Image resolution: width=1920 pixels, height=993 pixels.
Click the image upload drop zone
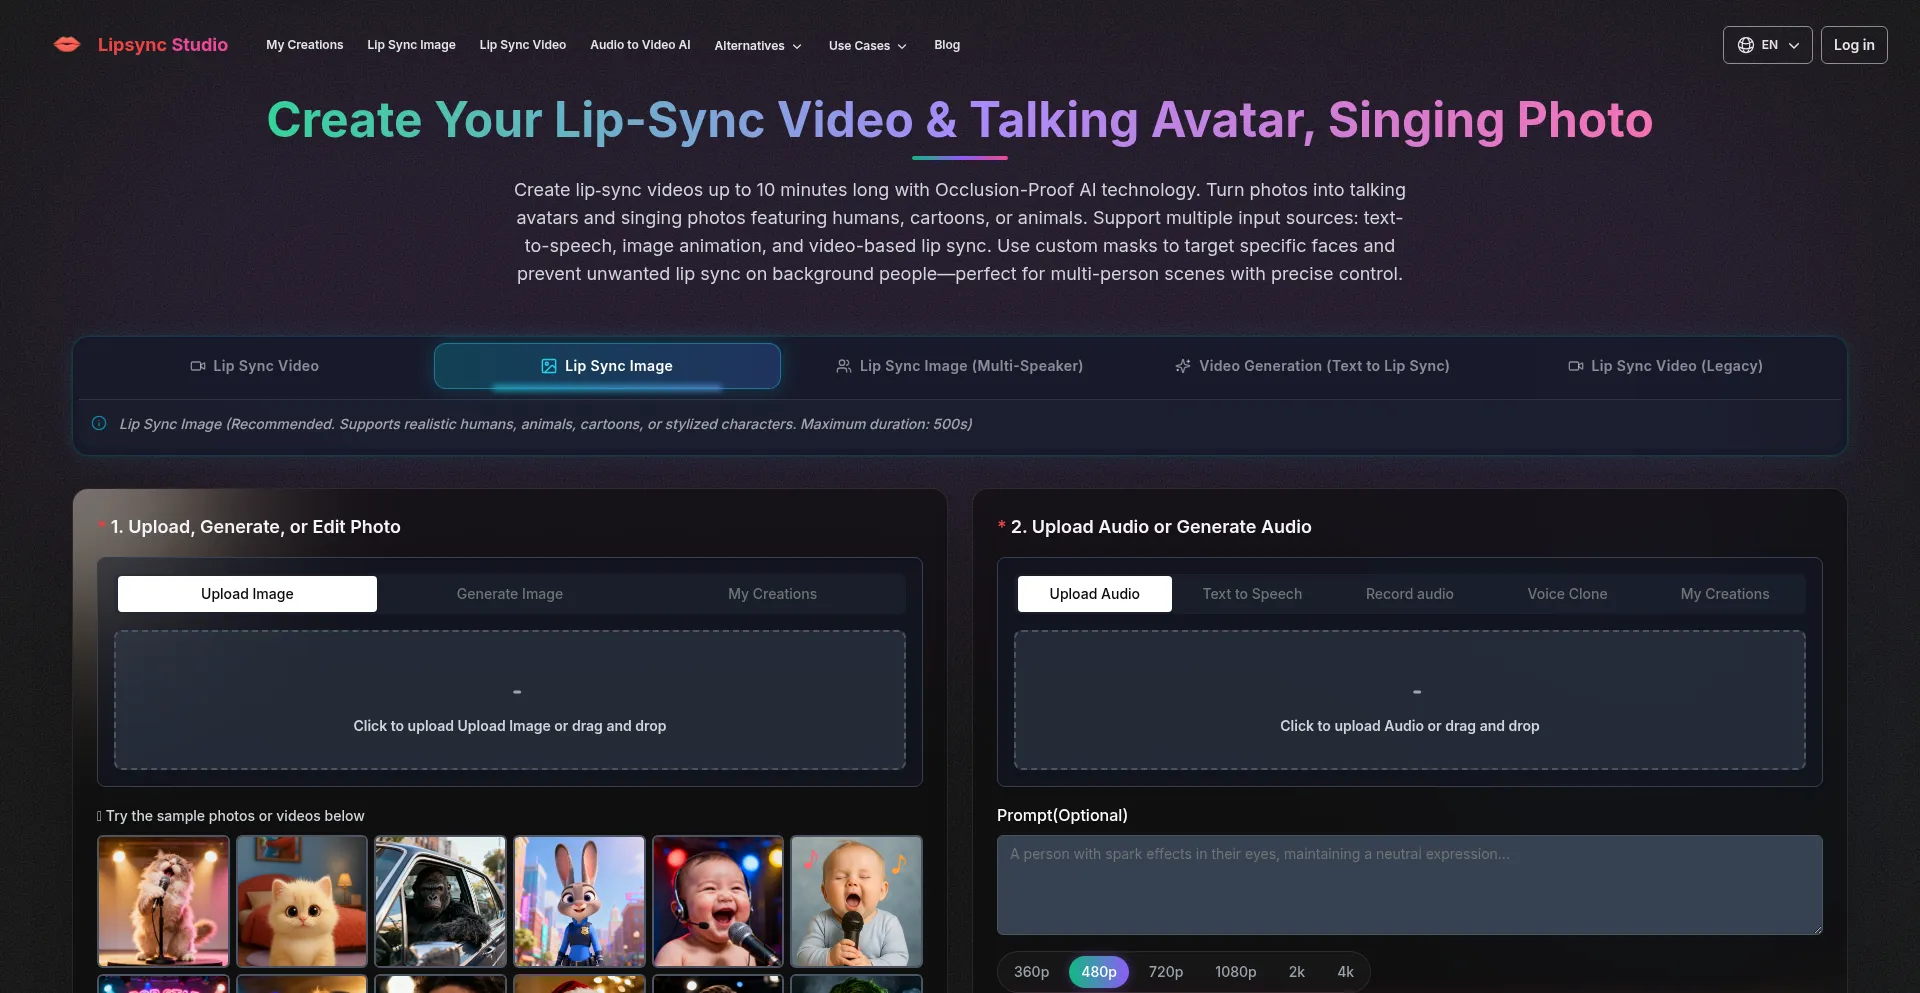[x=510, y=700]
